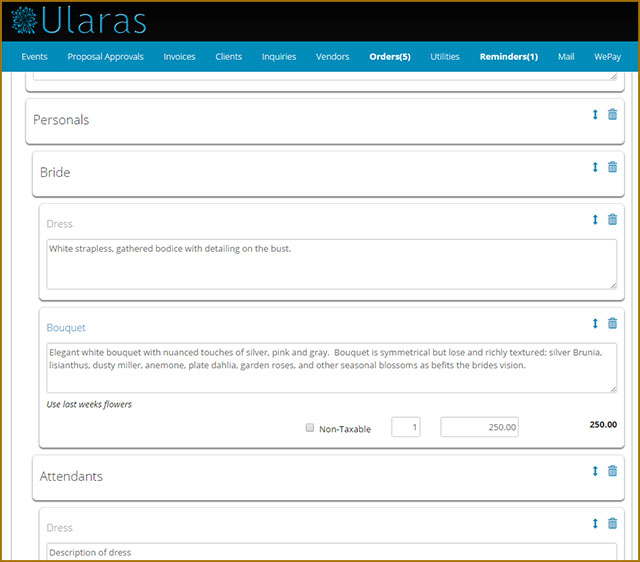Click the bold 250.00 Bouquet total
Viewport: 640px width, 562px height.
603,424
